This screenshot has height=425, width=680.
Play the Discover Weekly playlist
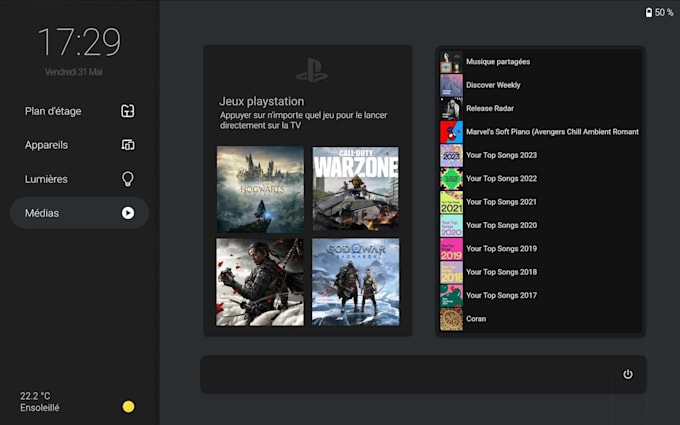tap(540, 85)
